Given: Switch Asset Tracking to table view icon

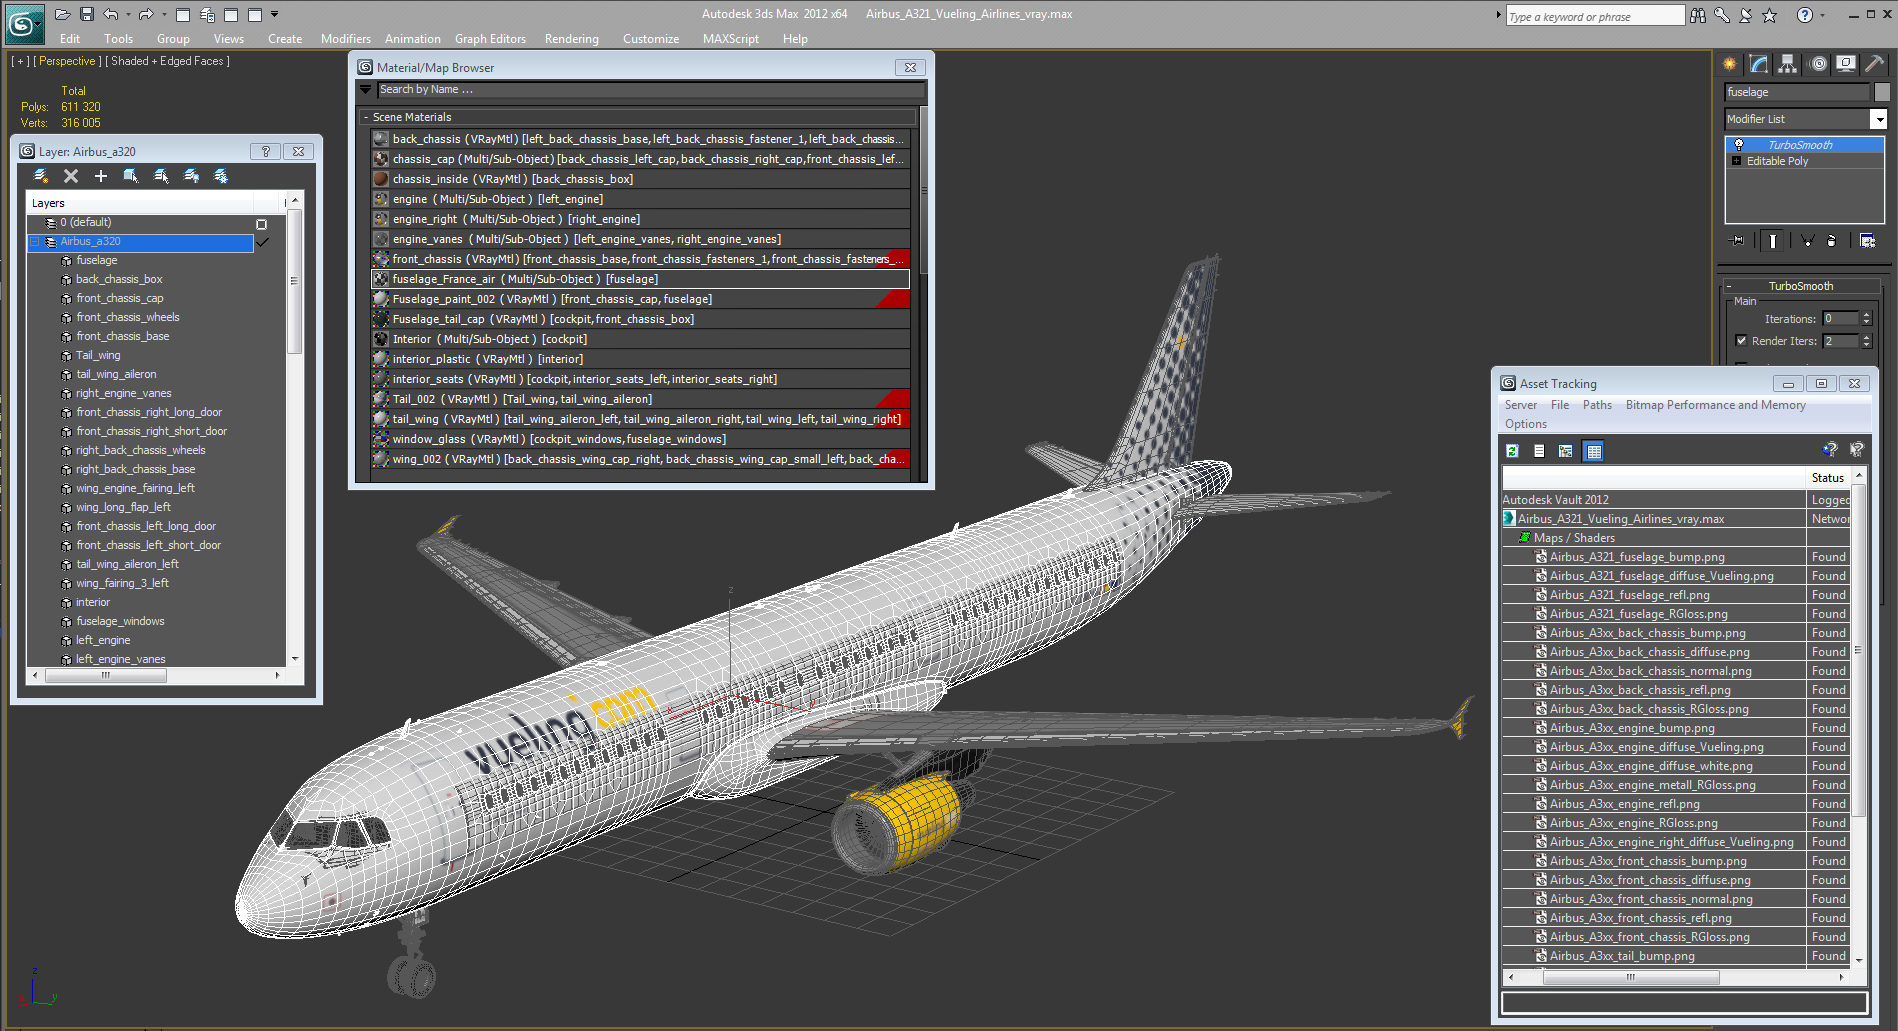Looking at the screenshot, I should tap(1594, 451).
